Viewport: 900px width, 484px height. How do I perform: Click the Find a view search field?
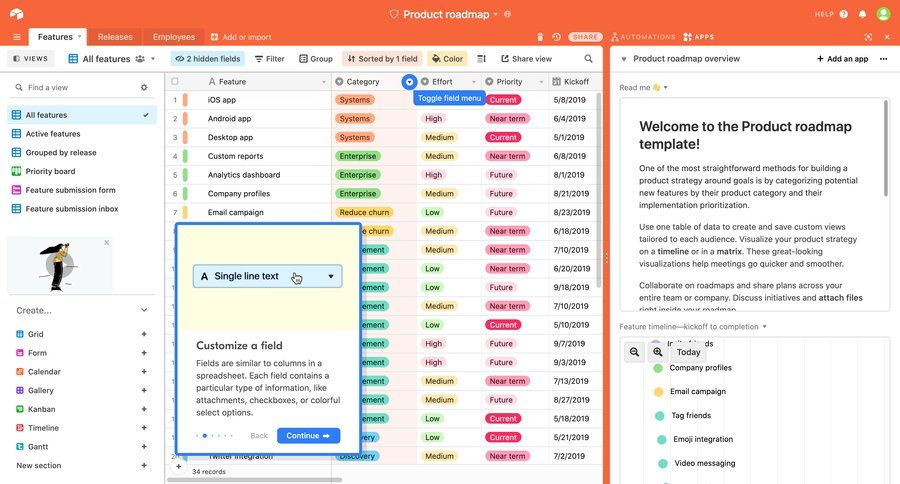click(x=75, y=87)
